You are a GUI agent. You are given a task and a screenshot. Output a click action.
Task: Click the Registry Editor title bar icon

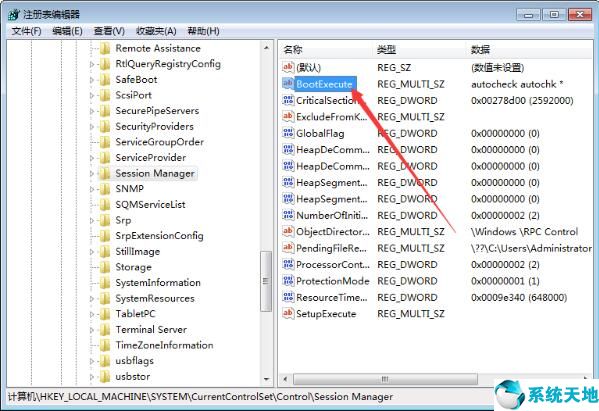[x=14, y=15]
